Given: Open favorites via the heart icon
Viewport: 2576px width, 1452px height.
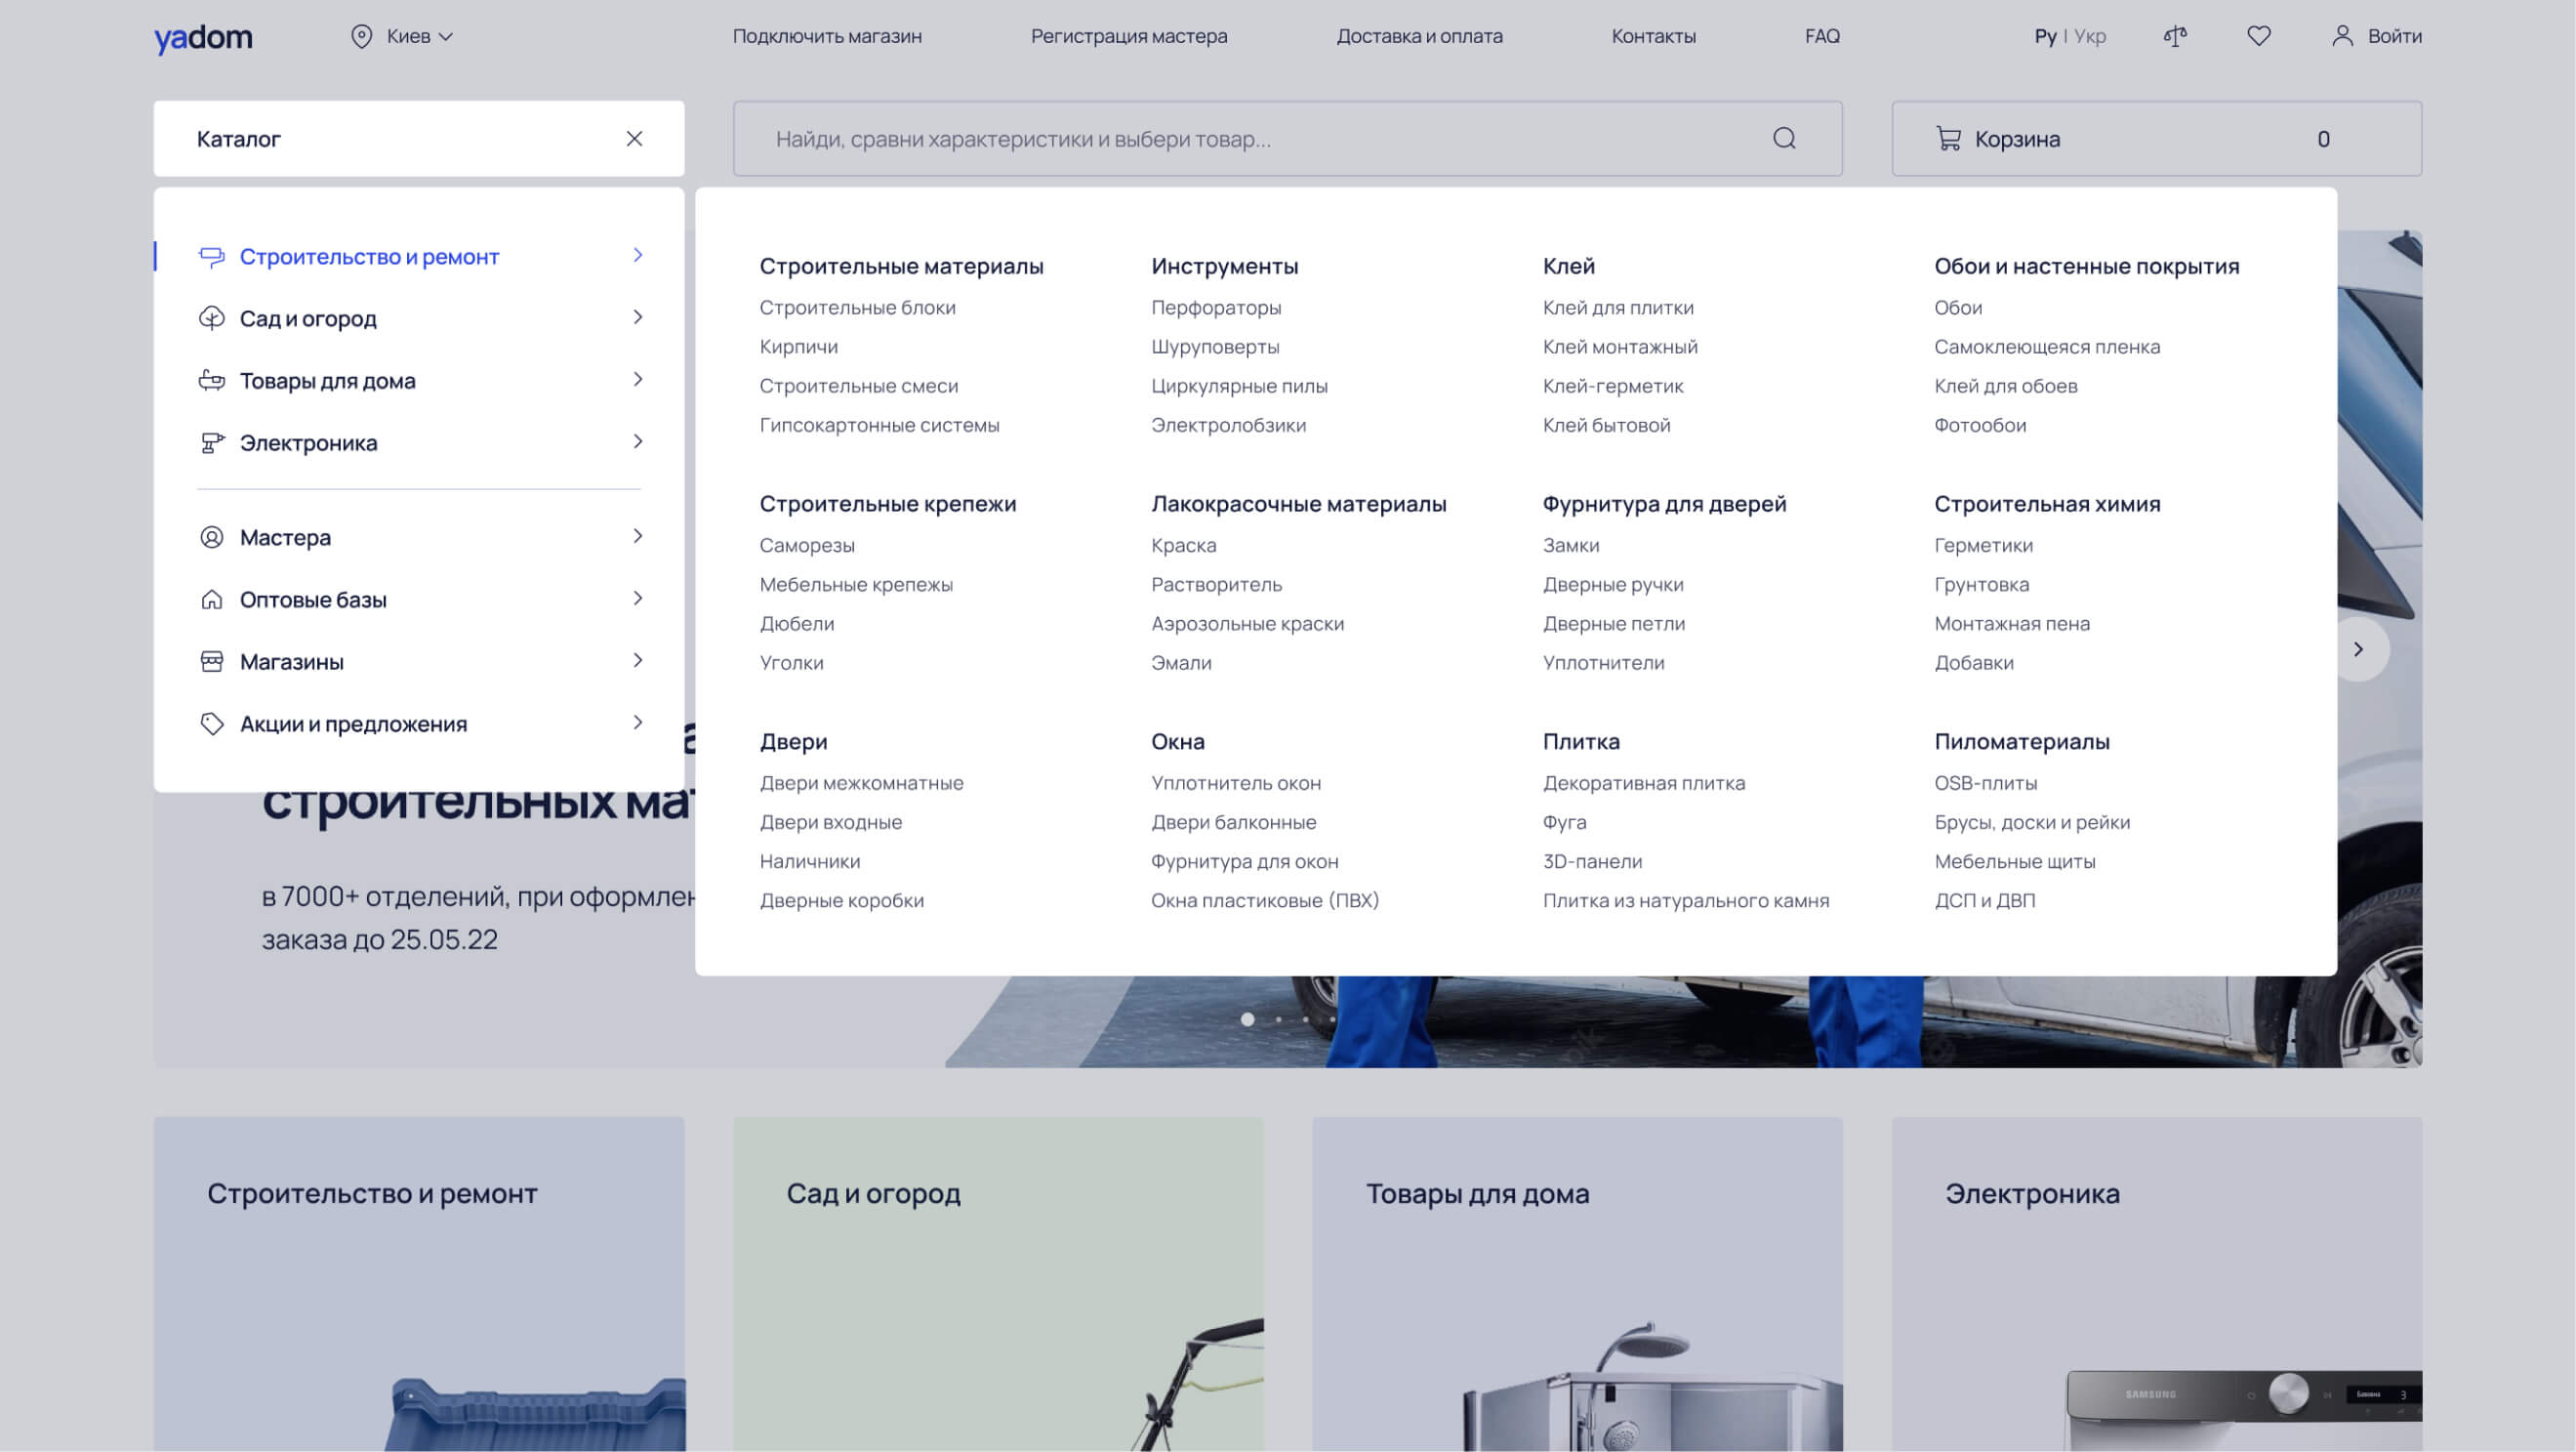Looking at the screenshot, I should click(2258, 36).
